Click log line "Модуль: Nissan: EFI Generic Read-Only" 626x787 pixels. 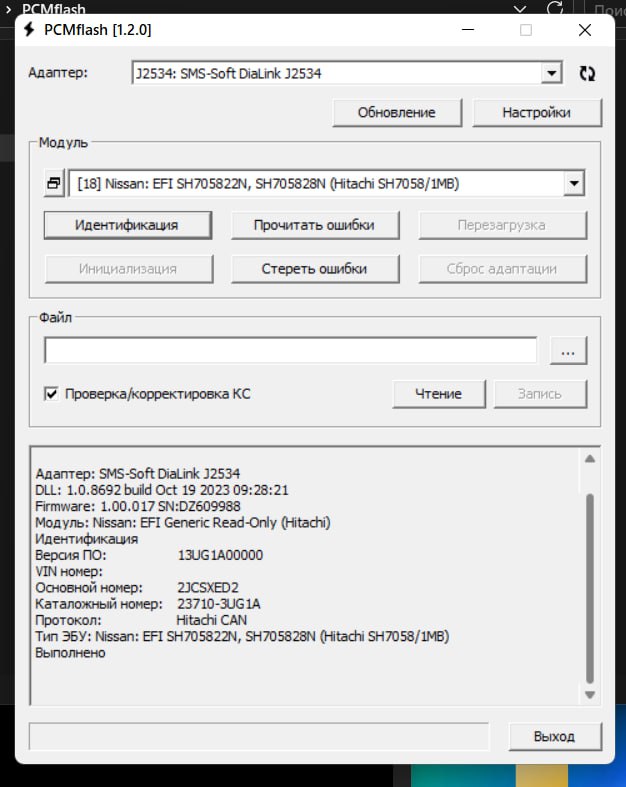[x=183, y=522]
